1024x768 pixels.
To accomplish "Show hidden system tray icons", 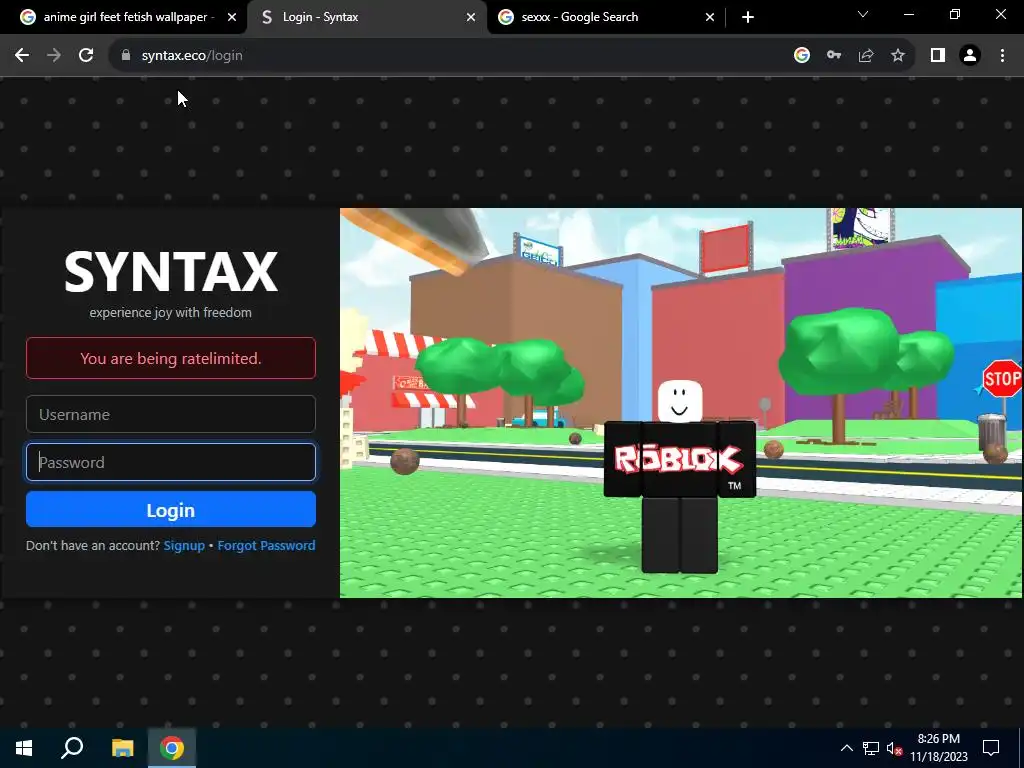I will [x=846, y=748].
